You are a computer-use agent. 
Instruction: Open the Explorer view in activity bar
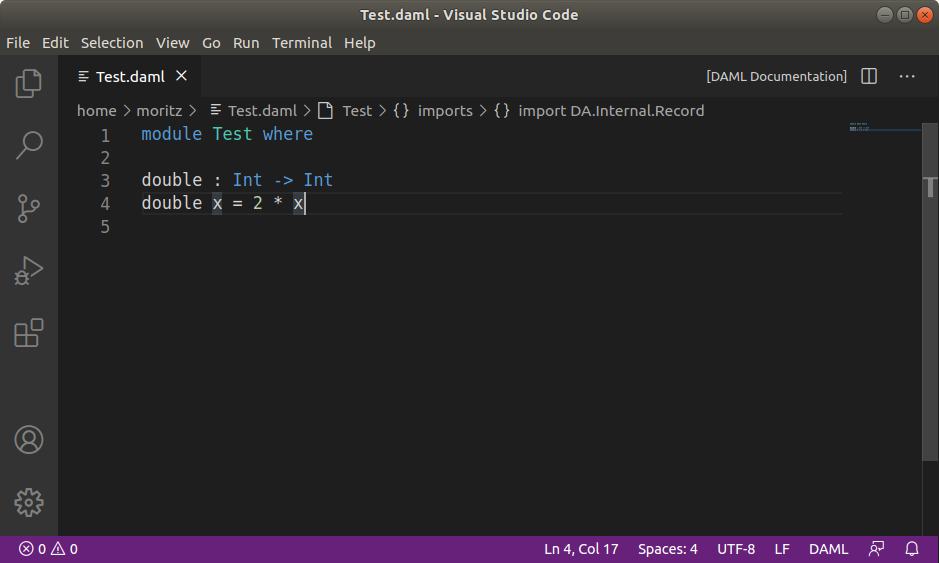[29, 84]
